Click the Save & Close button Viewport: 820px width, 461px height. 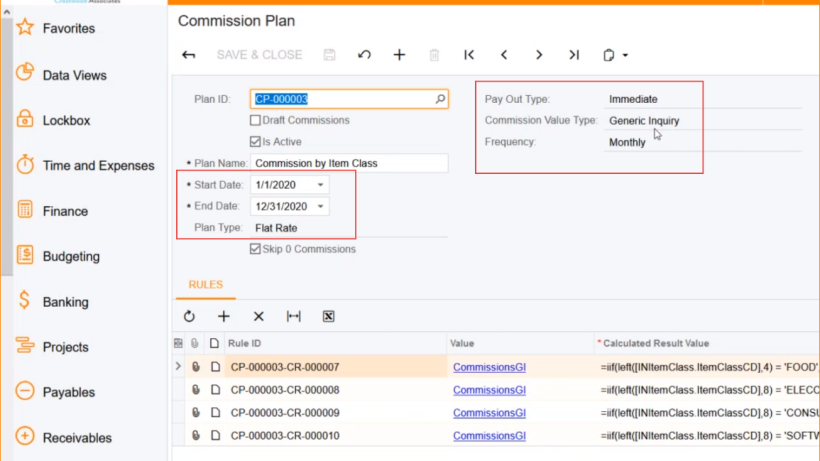point(259,55)
